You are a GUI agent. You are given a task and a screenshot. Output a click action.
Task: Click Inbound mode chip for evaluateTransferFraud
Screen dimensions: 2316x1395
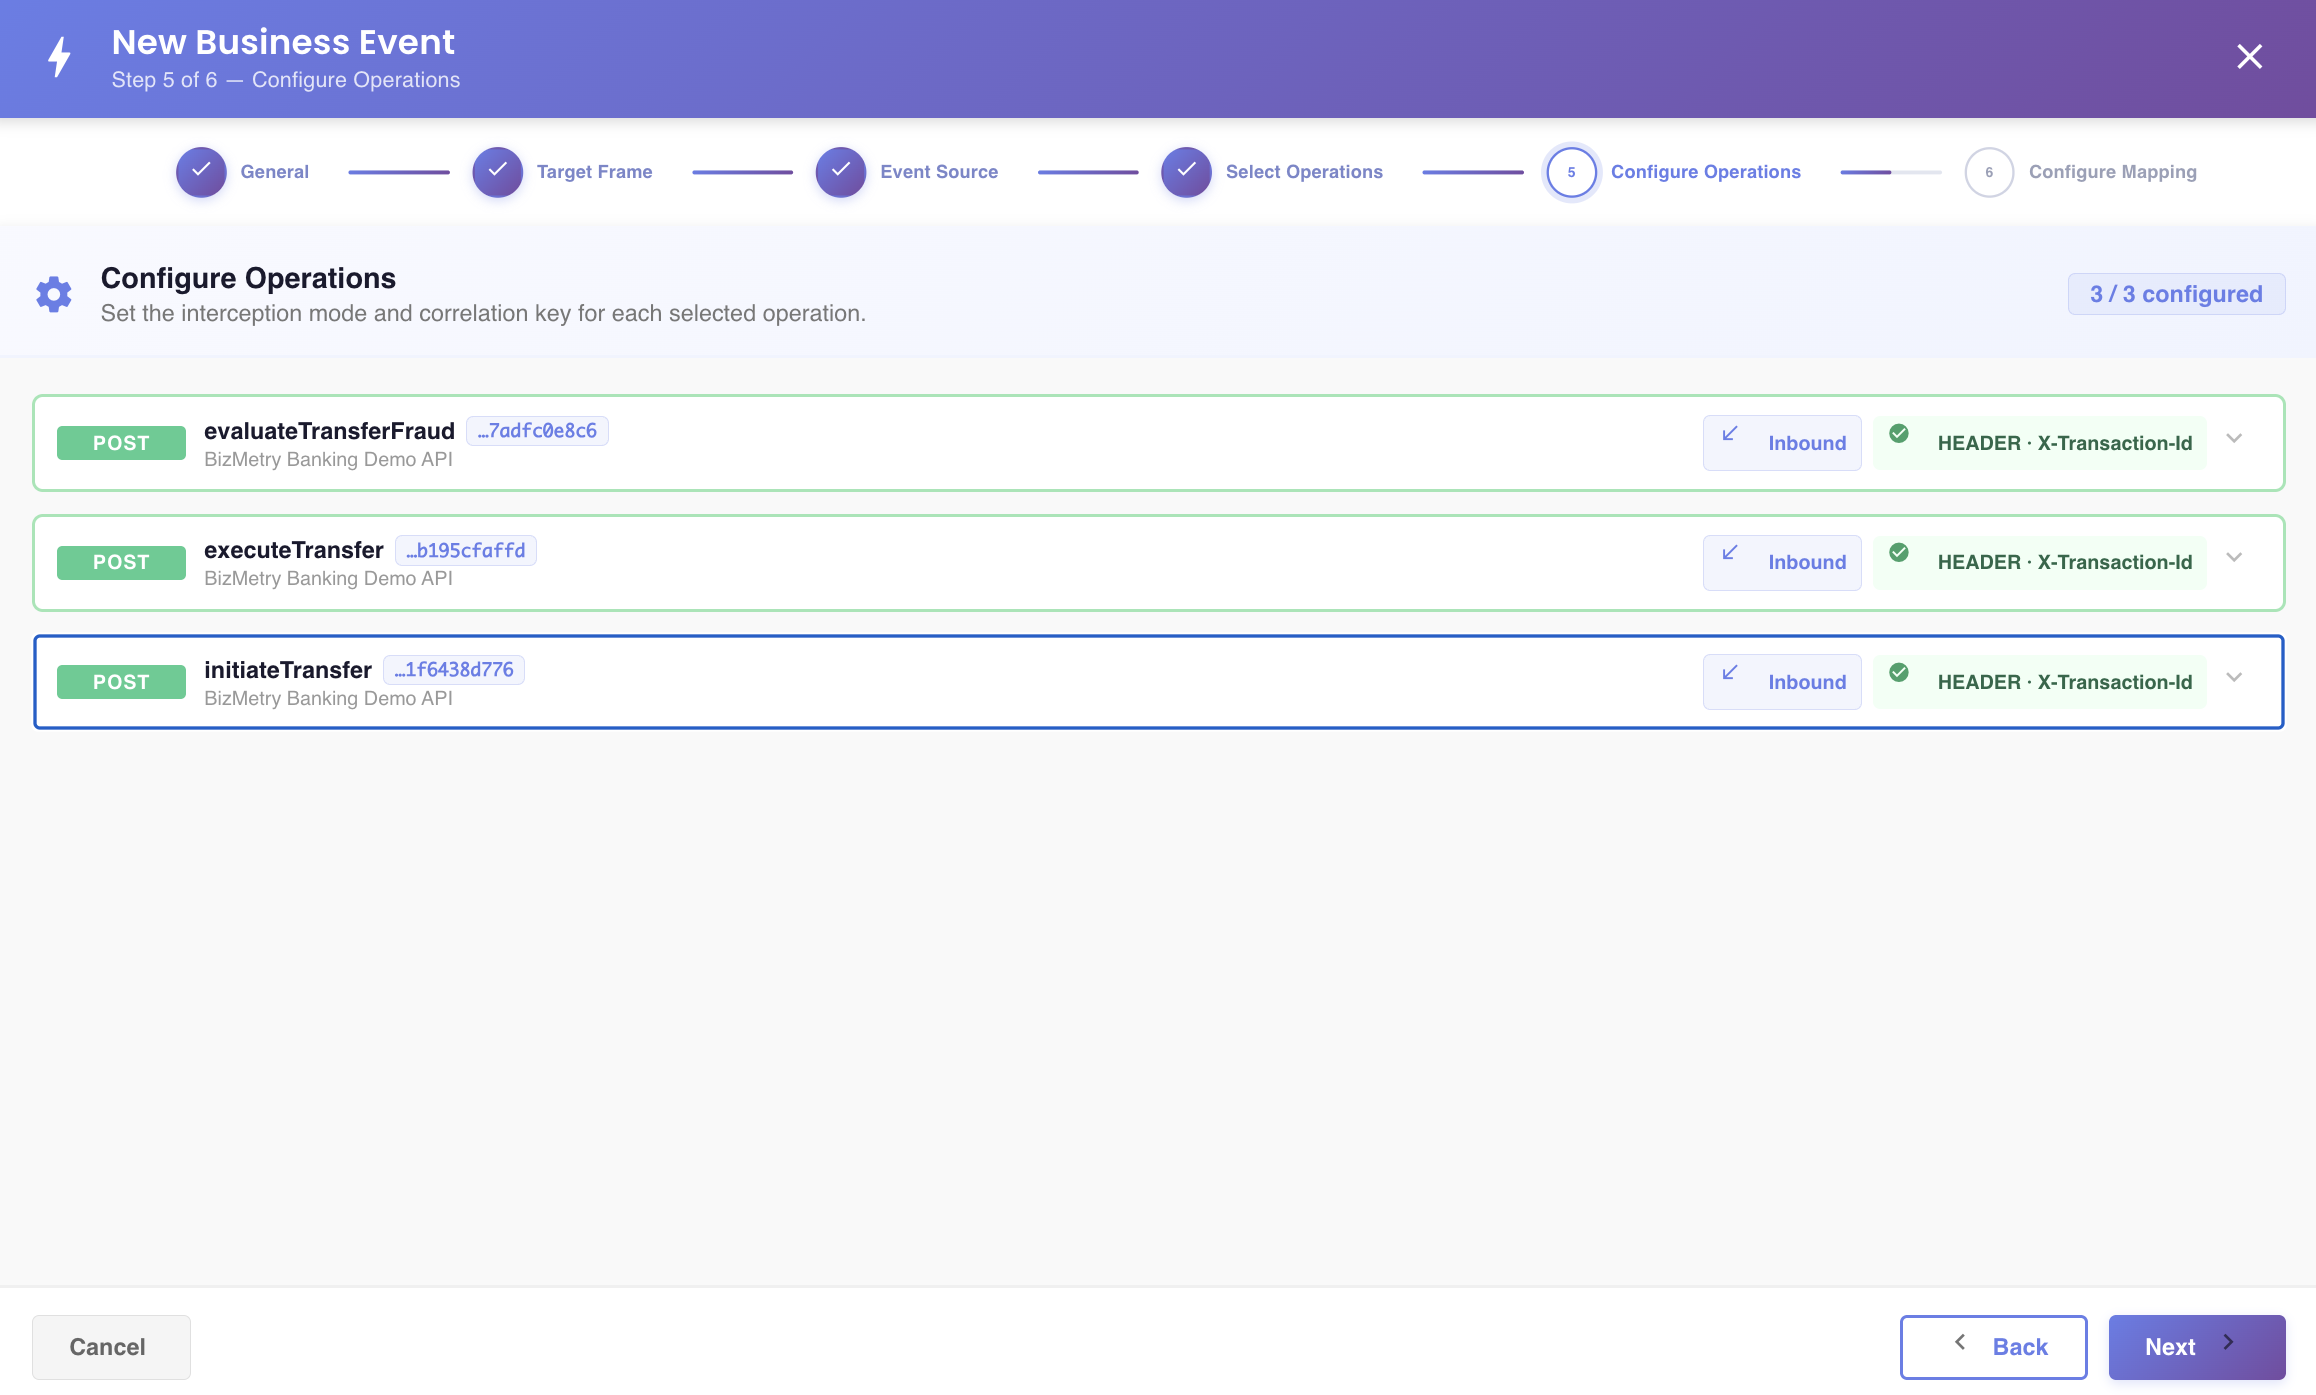tap(1782, 443)
